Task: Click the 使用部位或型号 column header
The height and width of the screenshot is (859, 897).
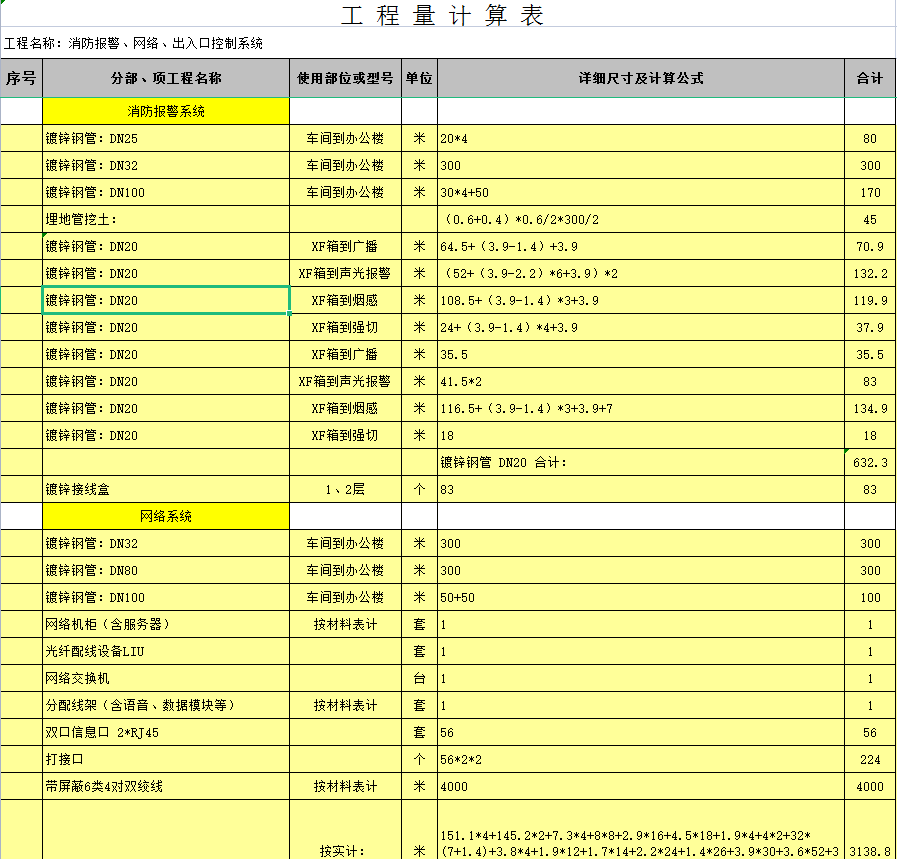Action: (345, 78)
